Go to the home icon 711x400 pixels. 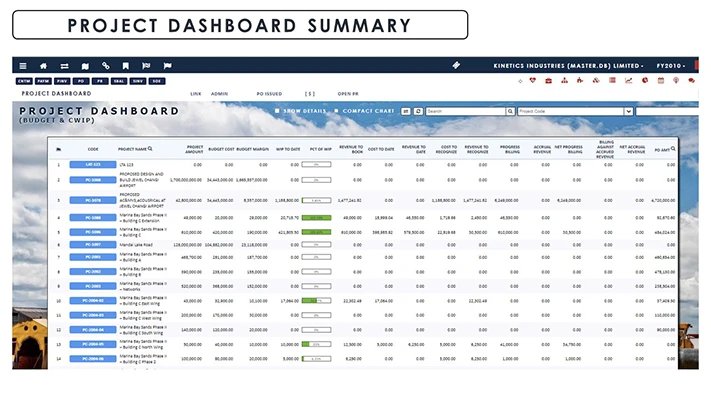point(44,65)
